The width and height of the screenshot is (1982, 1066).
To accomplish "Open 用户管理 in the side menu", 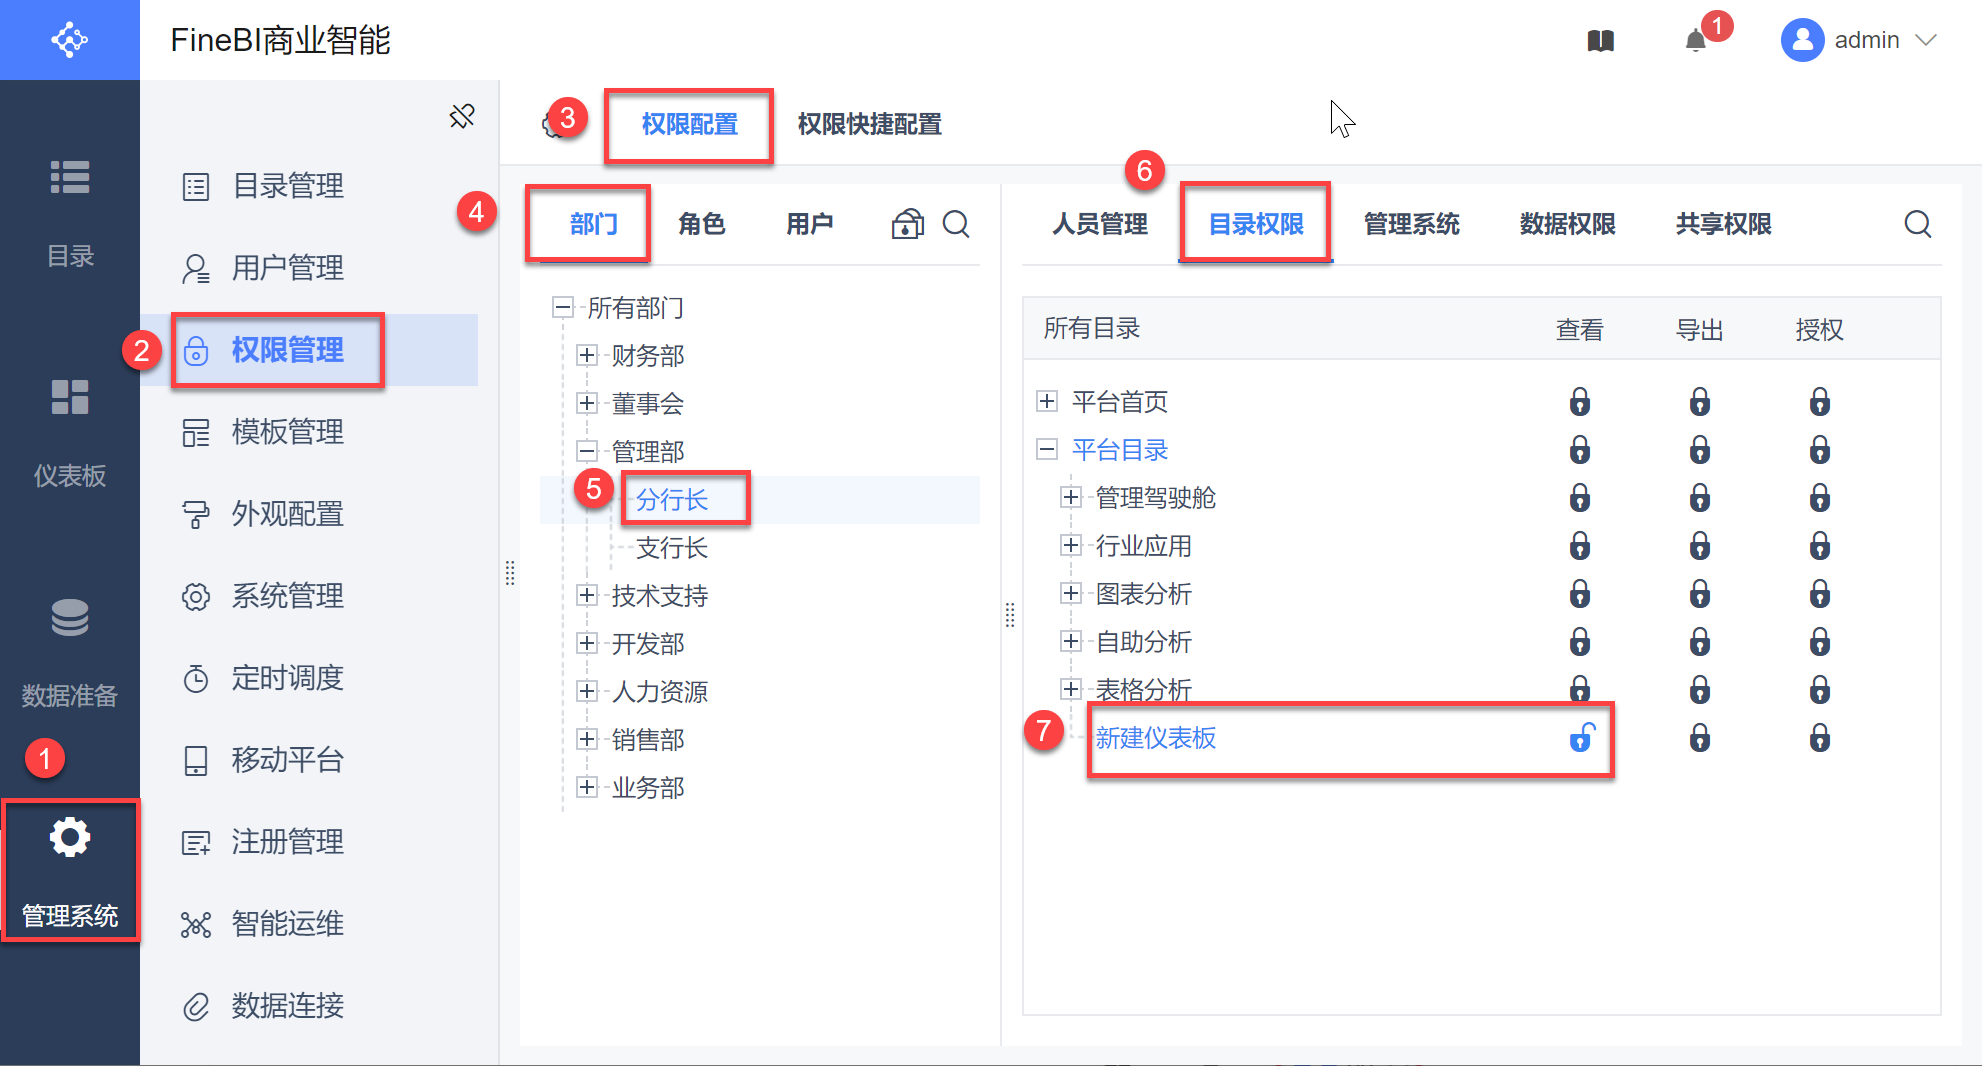I will [x=287, y=268].
